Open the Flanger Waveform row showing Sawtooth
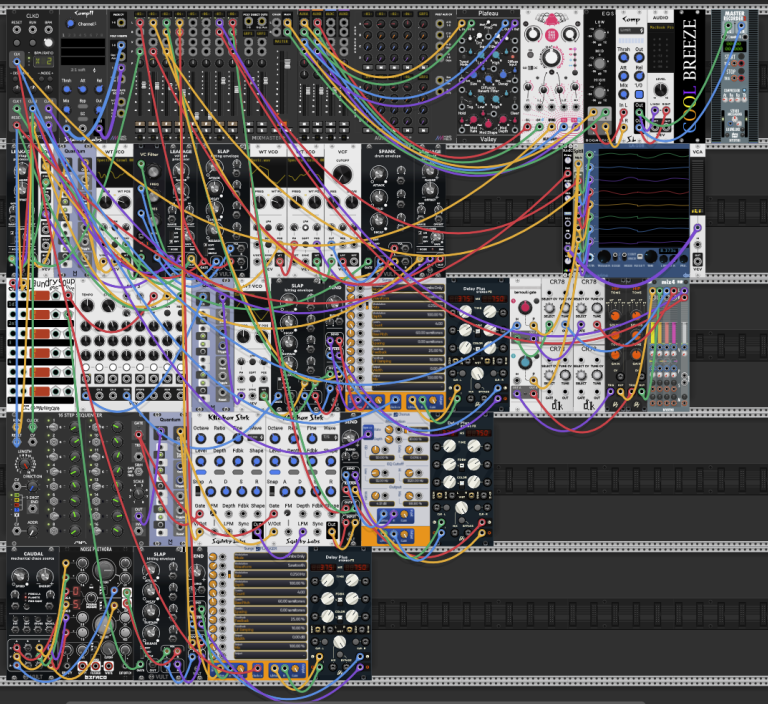The image size is (768, 704). pyautogui.click(x=269, y=566)
